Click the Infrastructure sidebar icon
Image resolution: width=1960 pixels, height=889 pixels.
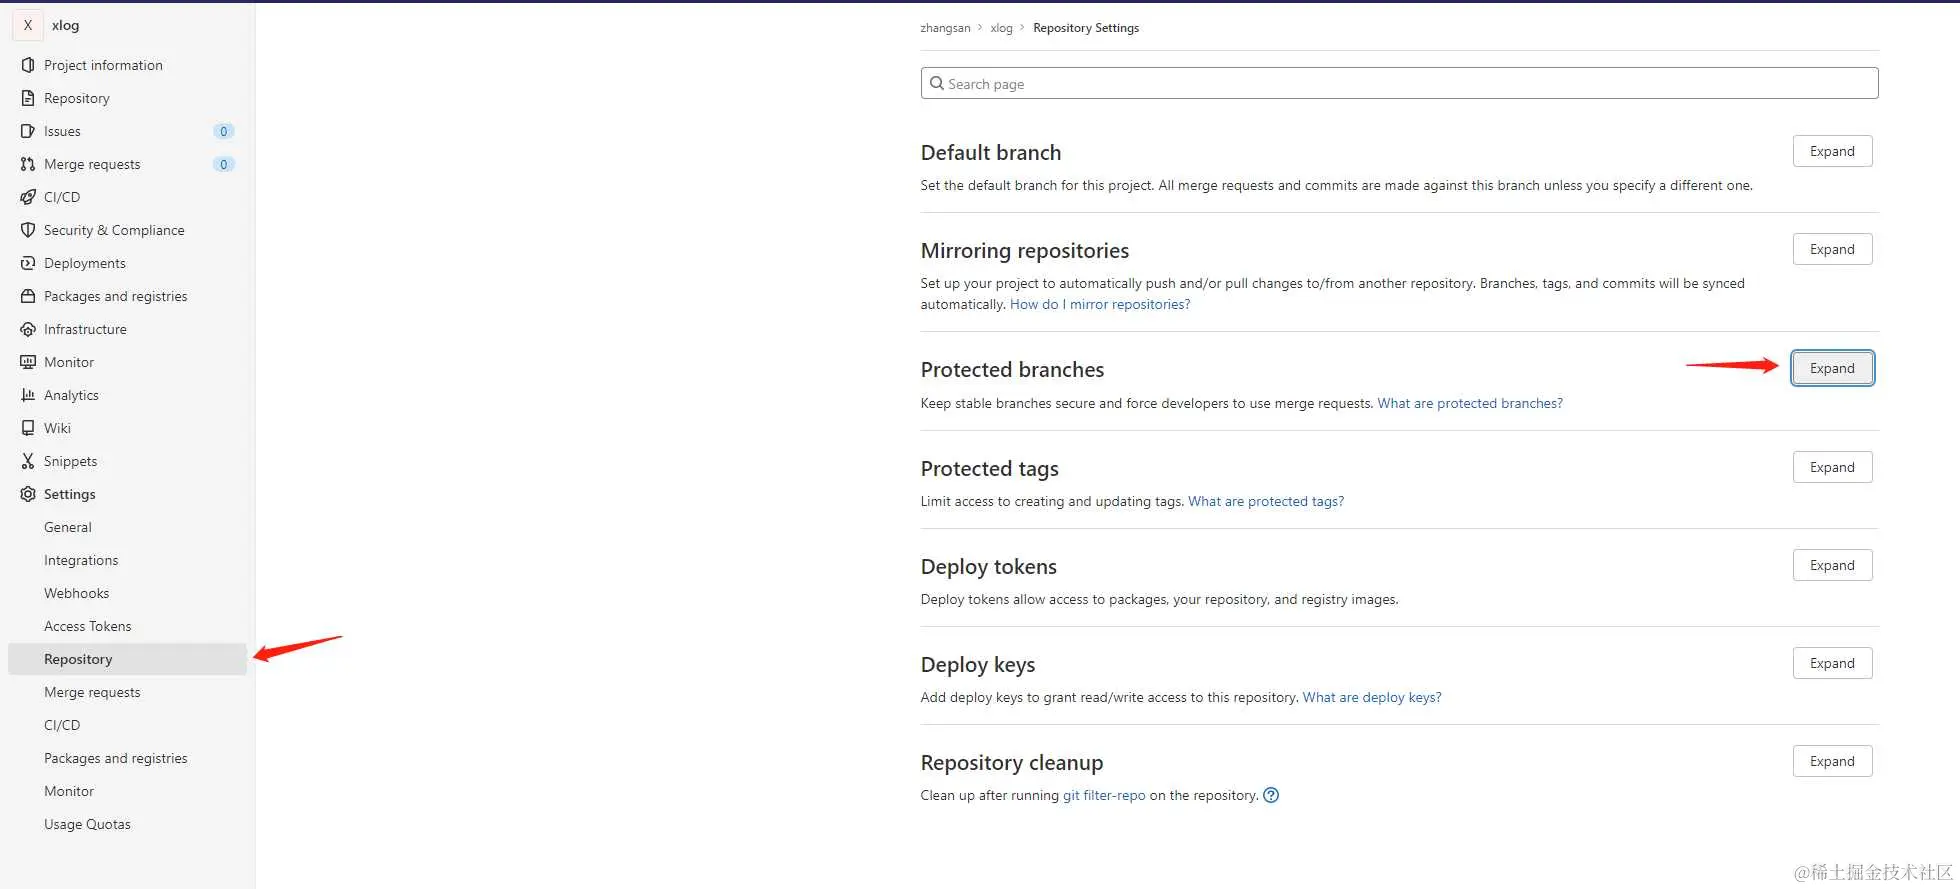(x=28, y=329)
